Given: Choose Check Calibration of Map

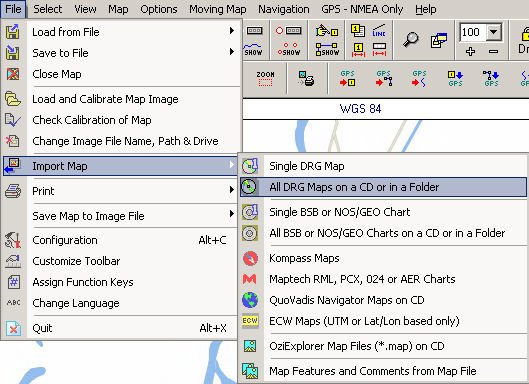Looking at the screenshot, I should 121,120.
